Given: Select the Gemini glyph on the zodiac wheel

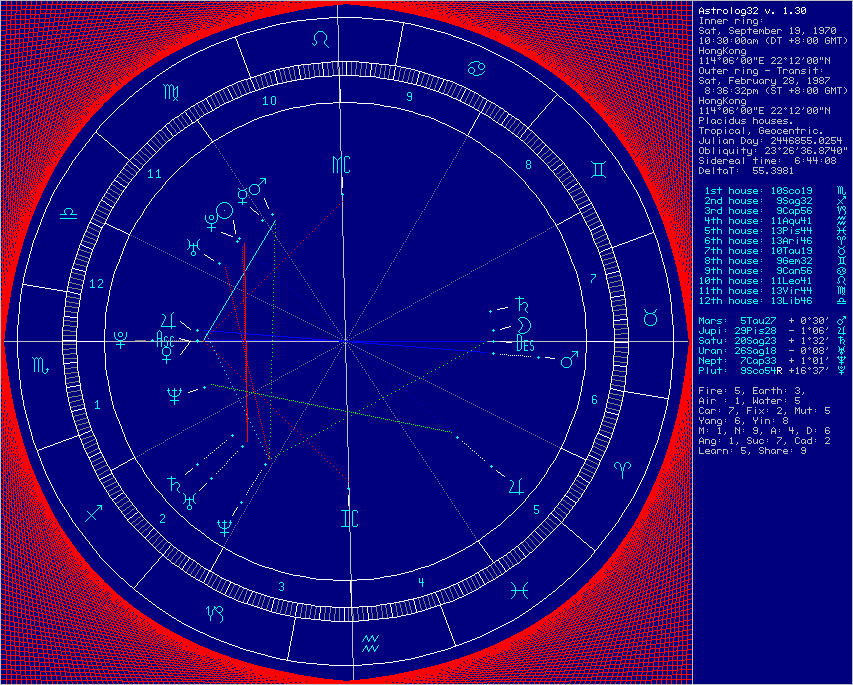Looking at the screenshot, I should click(x=597, y=170).
